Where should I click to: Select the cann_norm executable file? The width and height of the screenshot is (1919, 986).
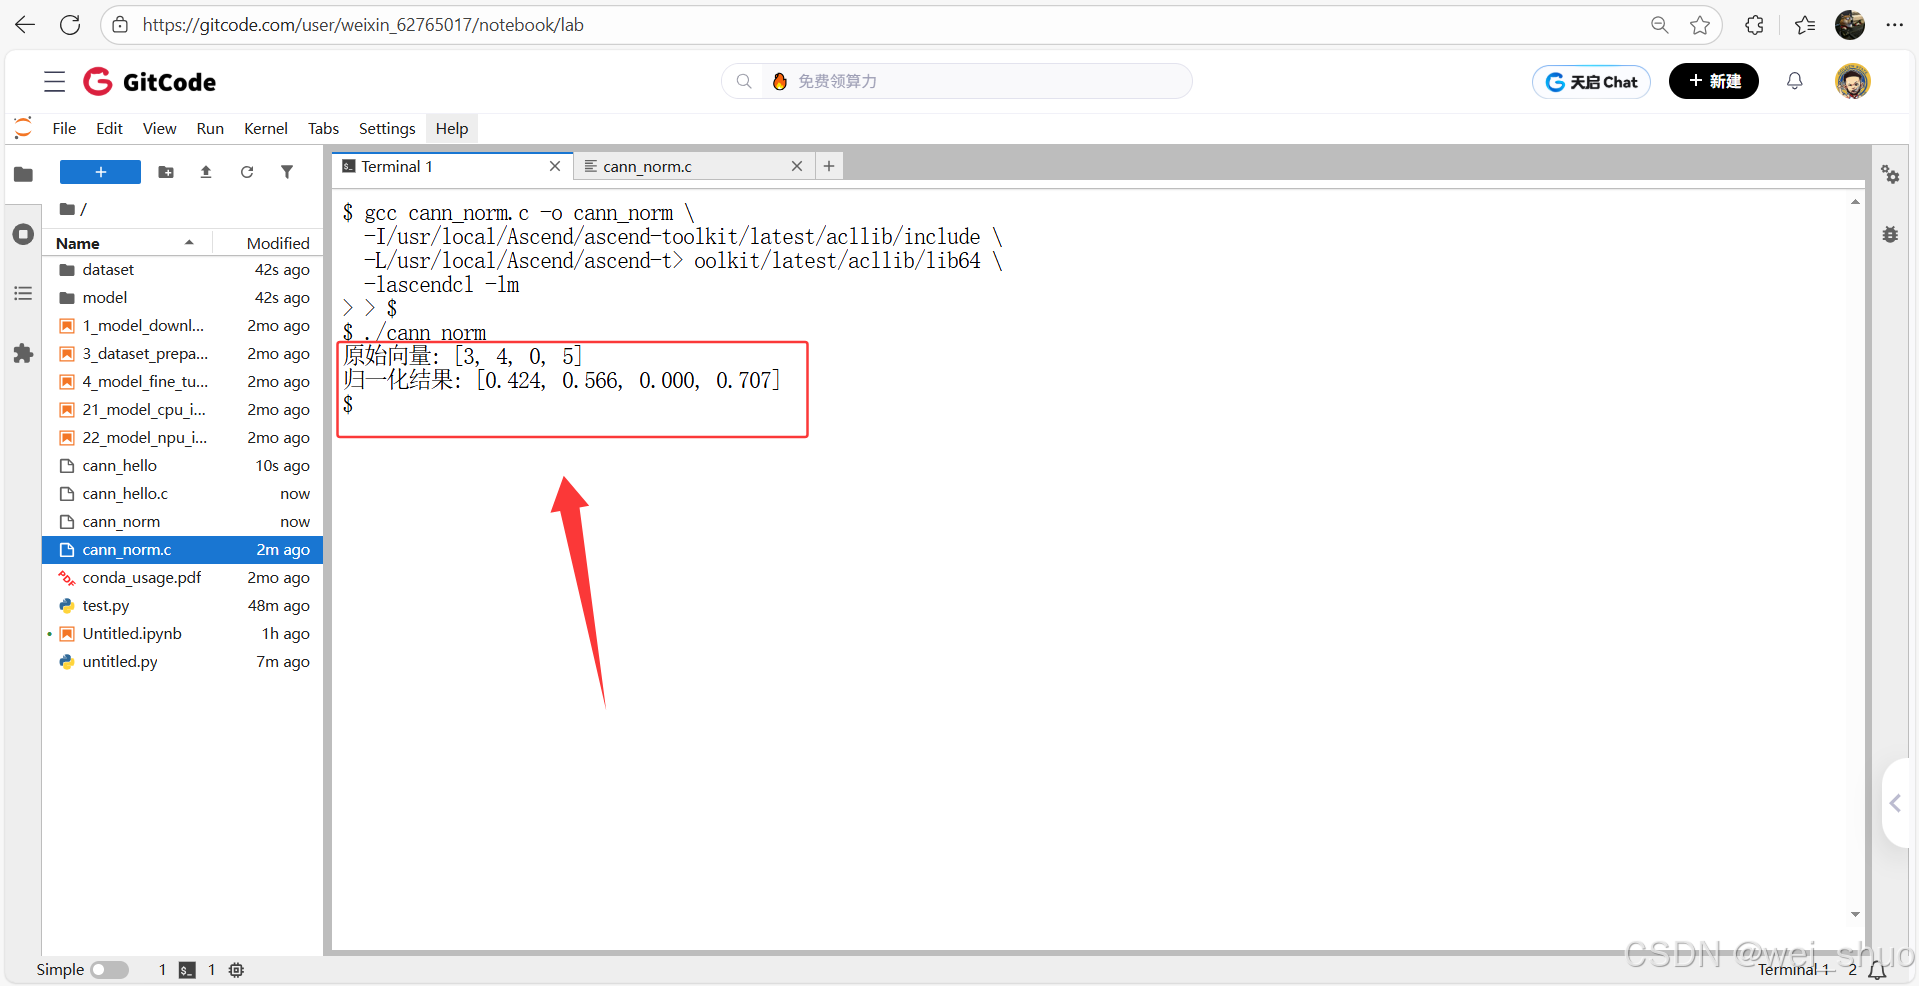pos(183,522)
